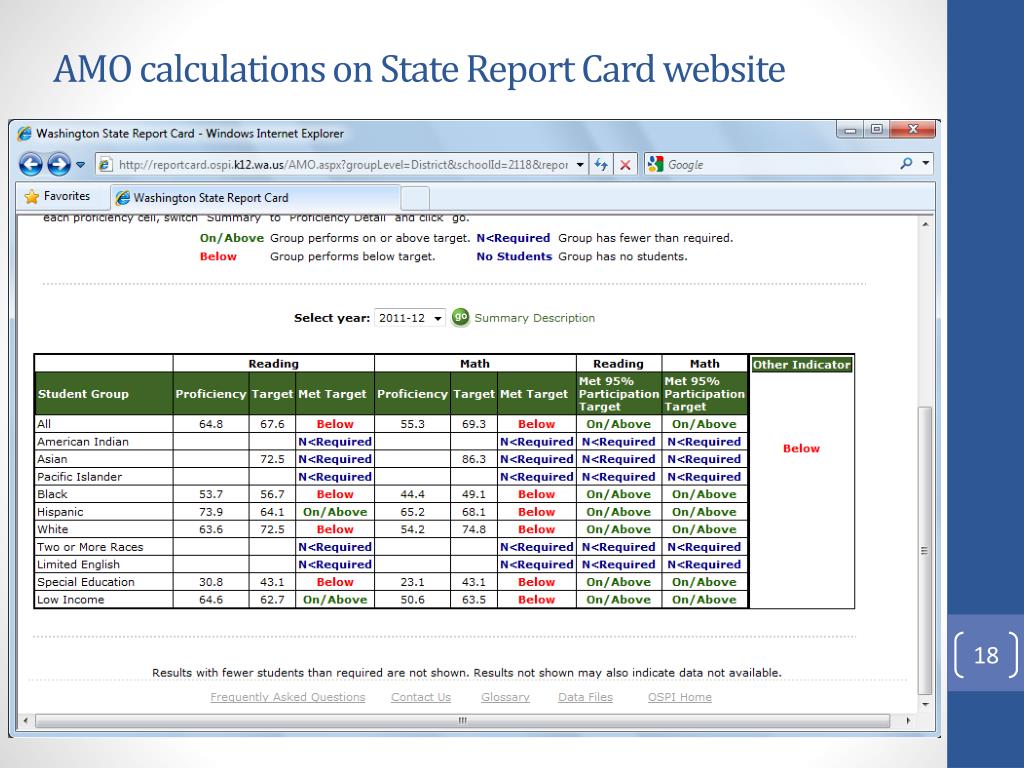Click the All row Reading Below result
The image size is (1024, 768).
(x=335, y=424)
